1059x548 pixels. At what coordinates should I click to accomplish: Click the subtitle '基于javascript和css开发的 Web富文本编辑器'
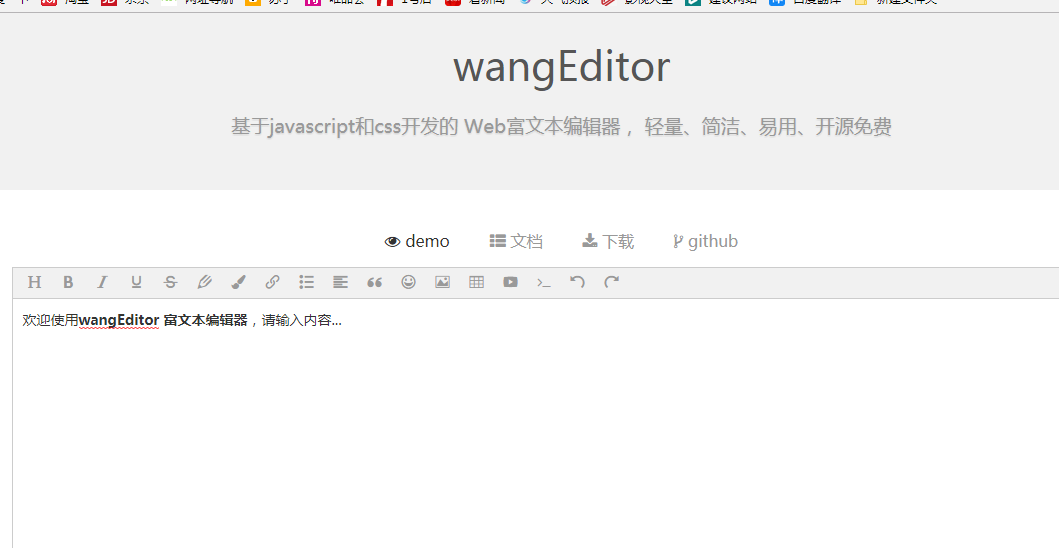425,126
